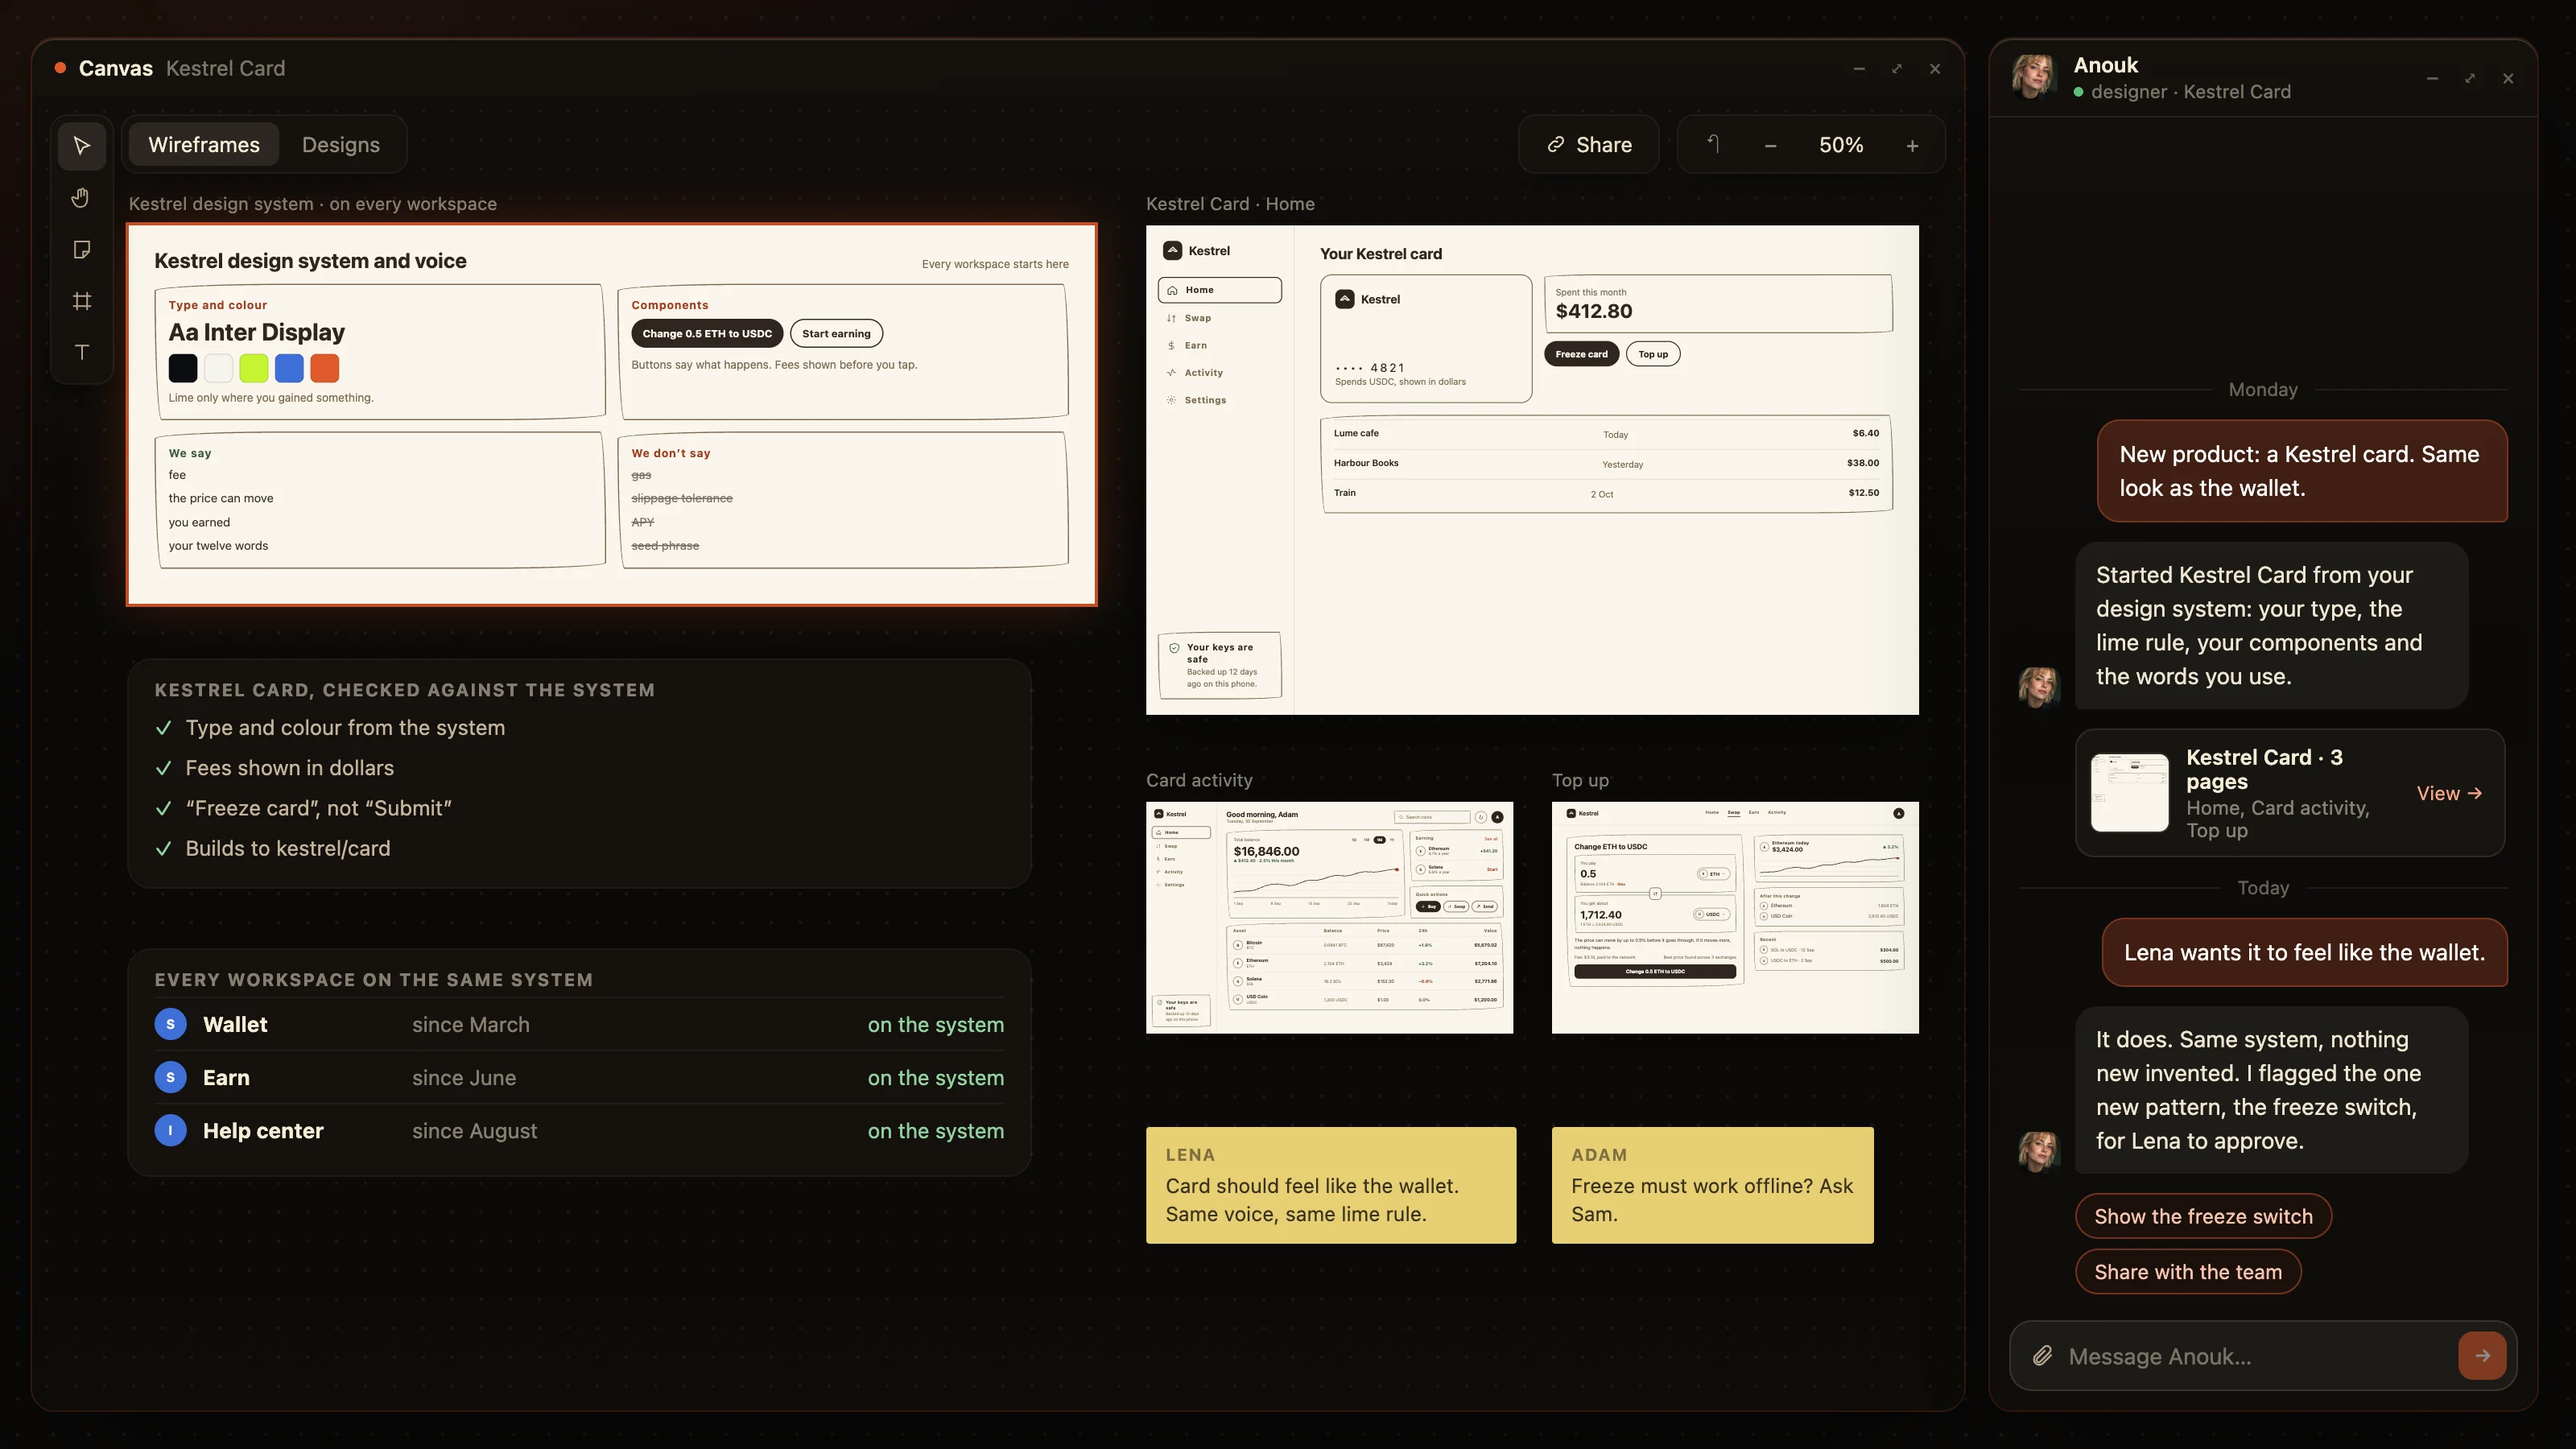Click the Share button
2576x1449 pixels.
[x=1589, y=145]
